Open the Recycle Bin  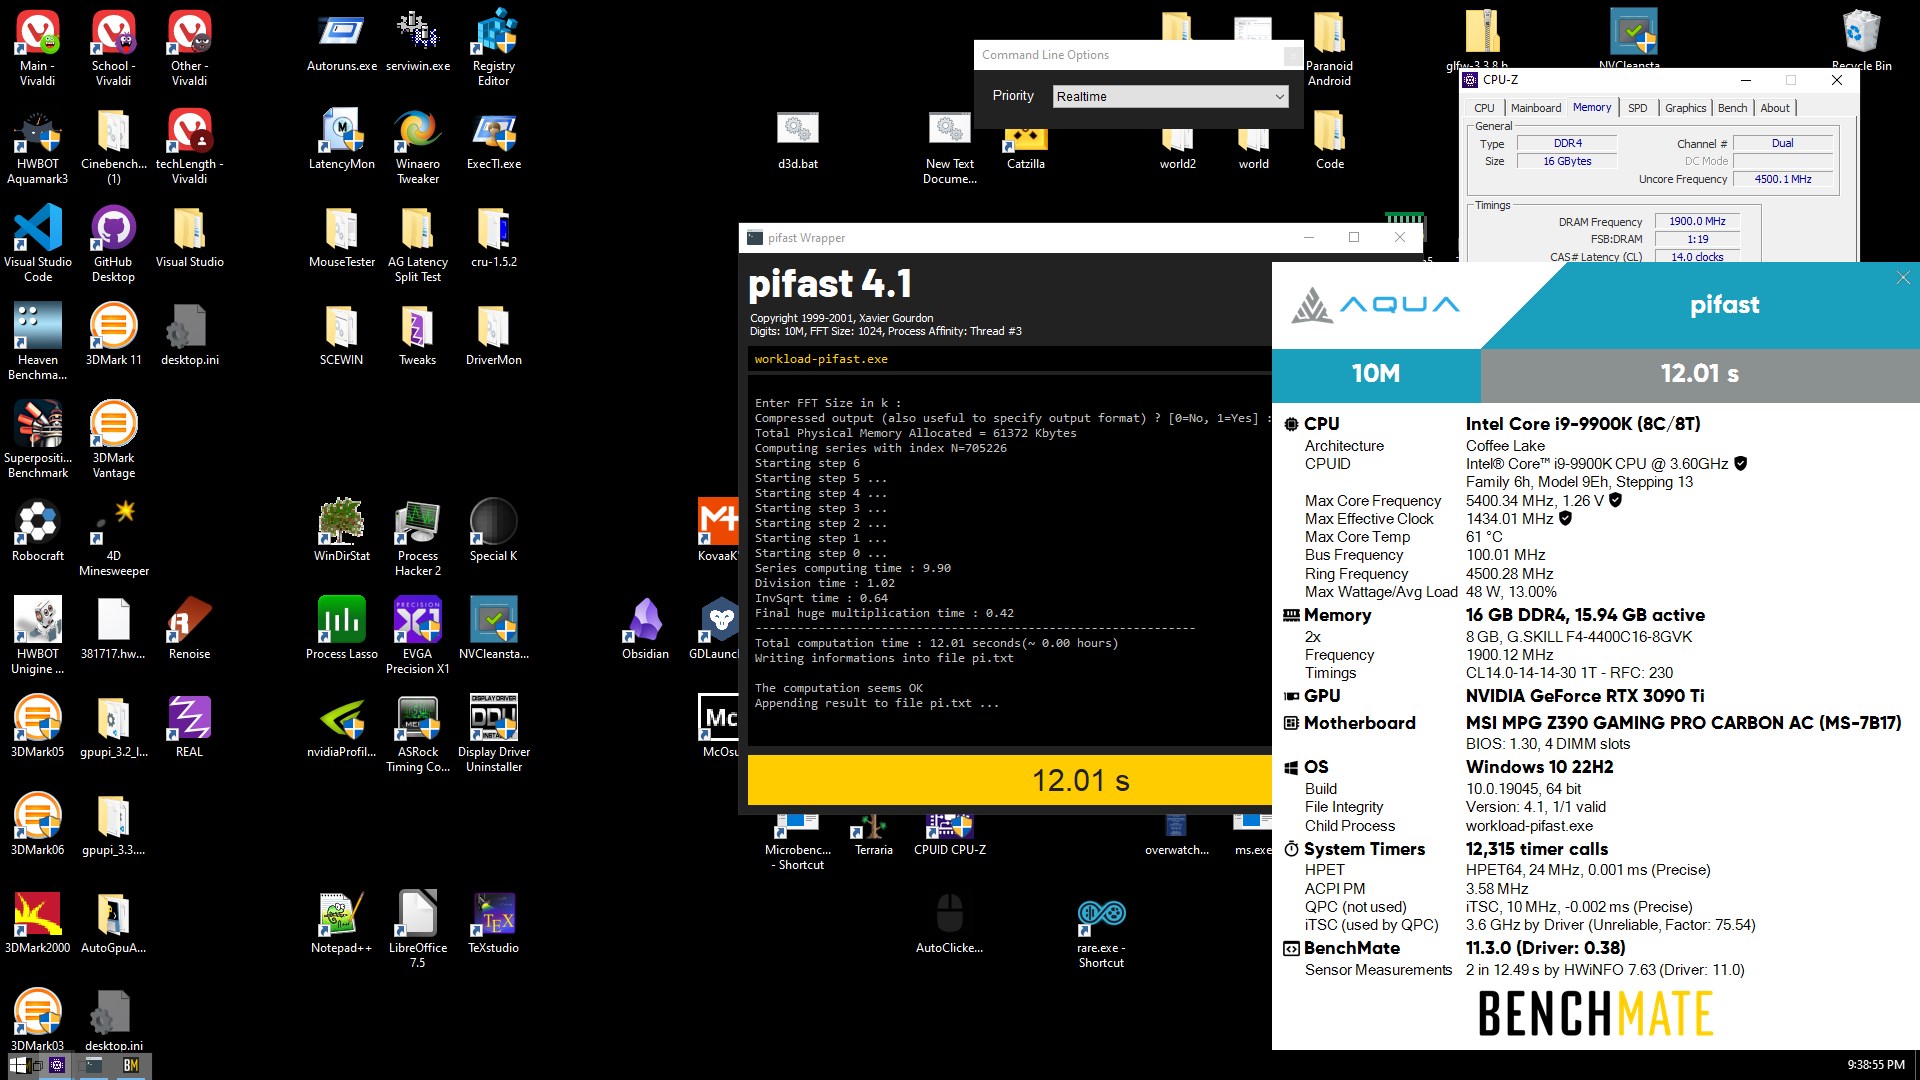pyautogui.click(x=1862, y=40)
